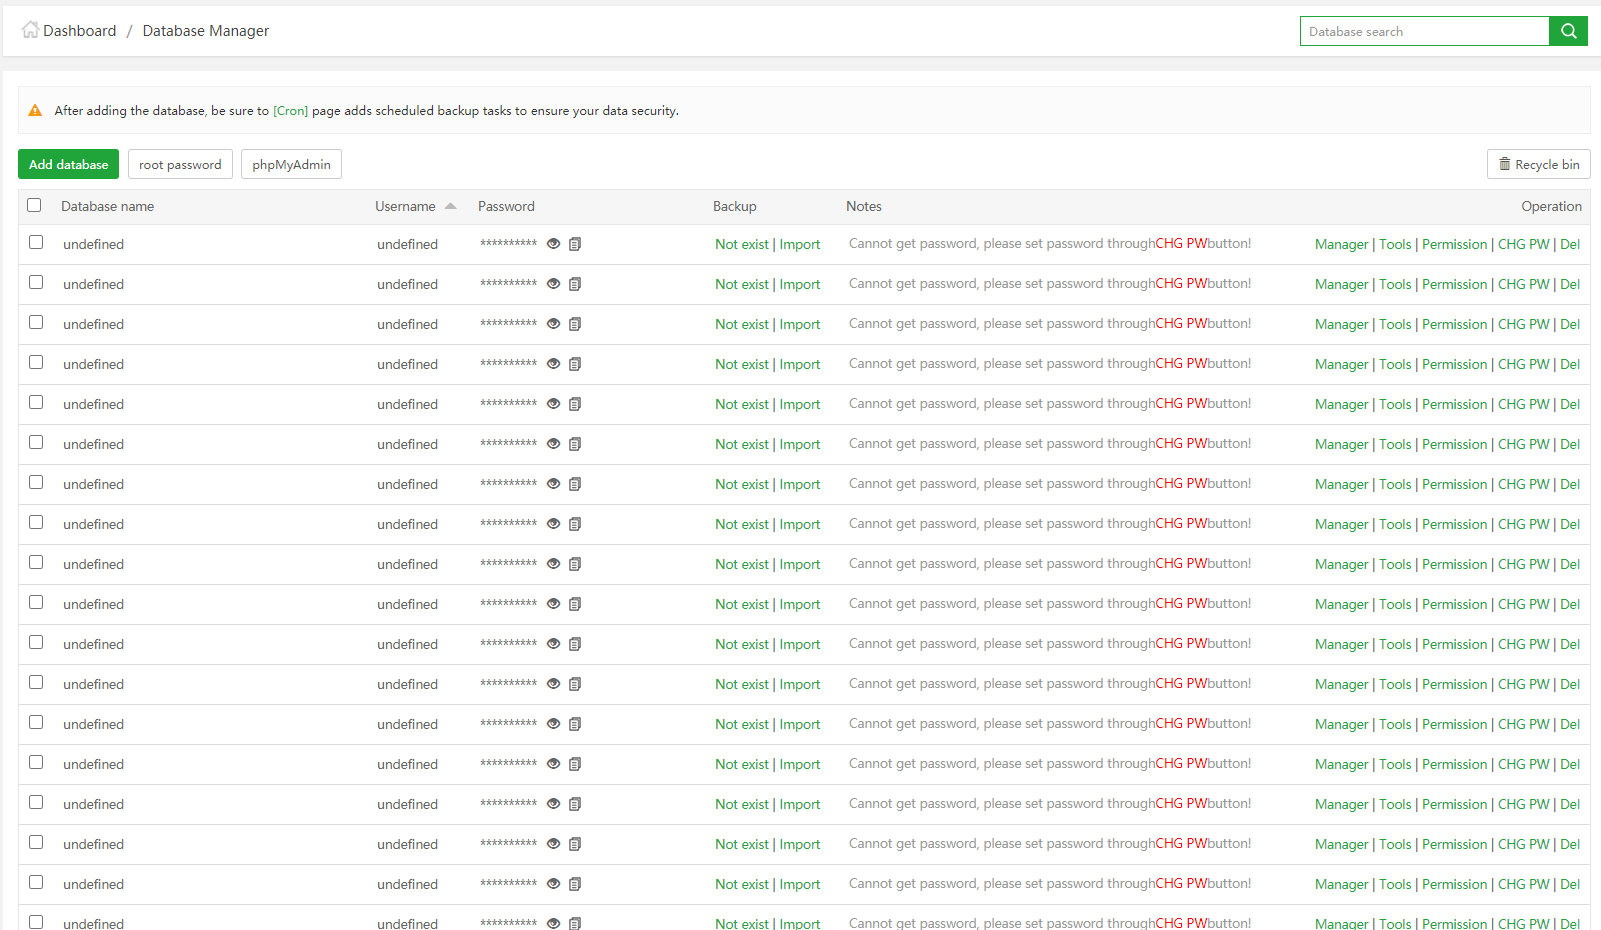
Task: Toggle the select-all checkbox in table header
Action: click(34, 205)
